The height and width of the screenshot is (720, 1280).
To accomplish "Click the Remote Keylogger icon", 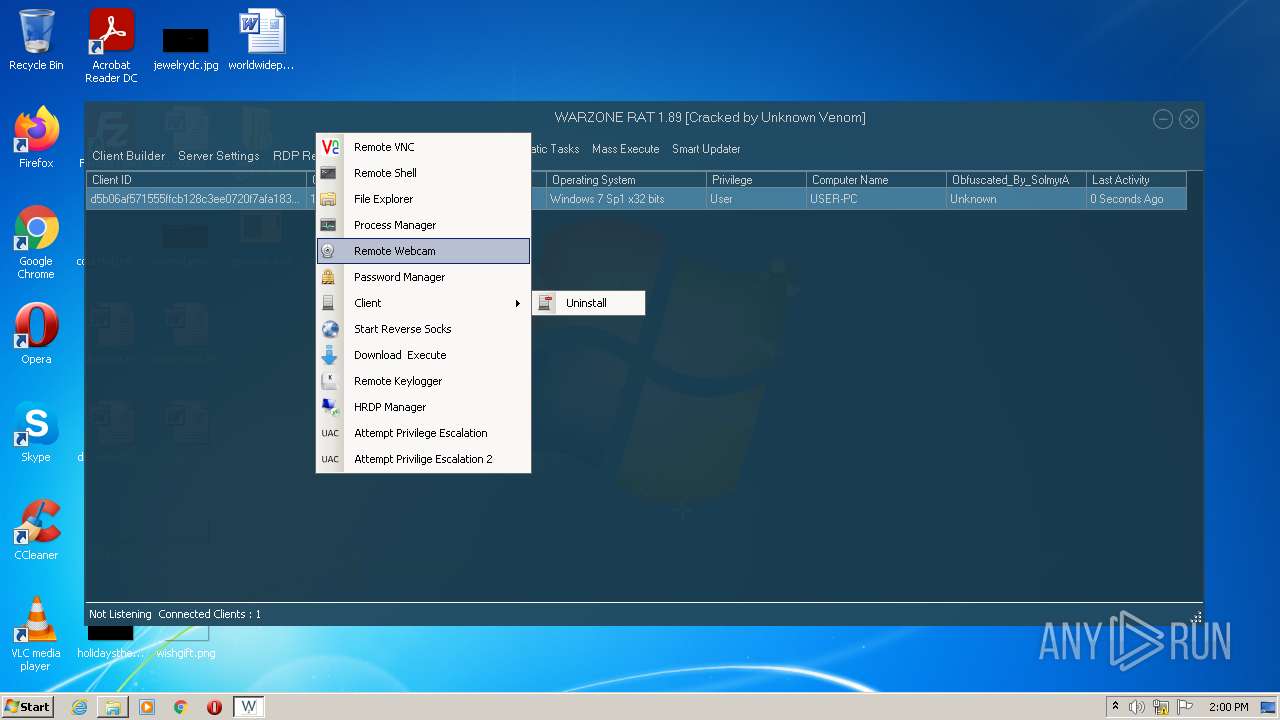I will pyautogui.click(x=329, y=381).
